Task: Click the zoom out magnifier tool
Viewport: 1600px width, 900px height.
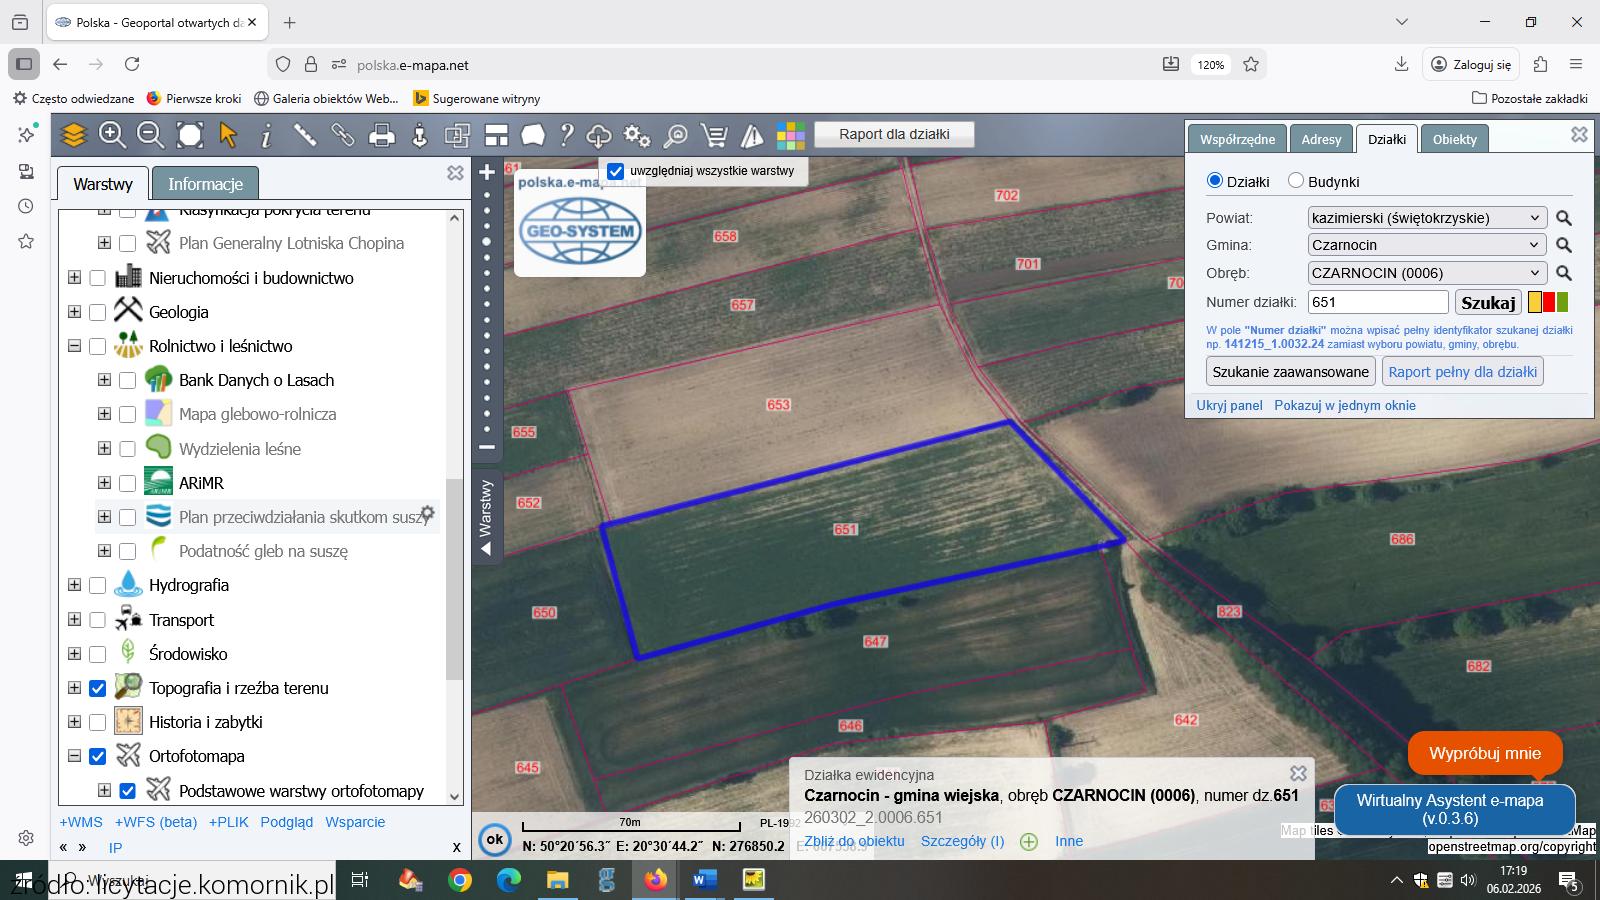Action: point(150,135)
